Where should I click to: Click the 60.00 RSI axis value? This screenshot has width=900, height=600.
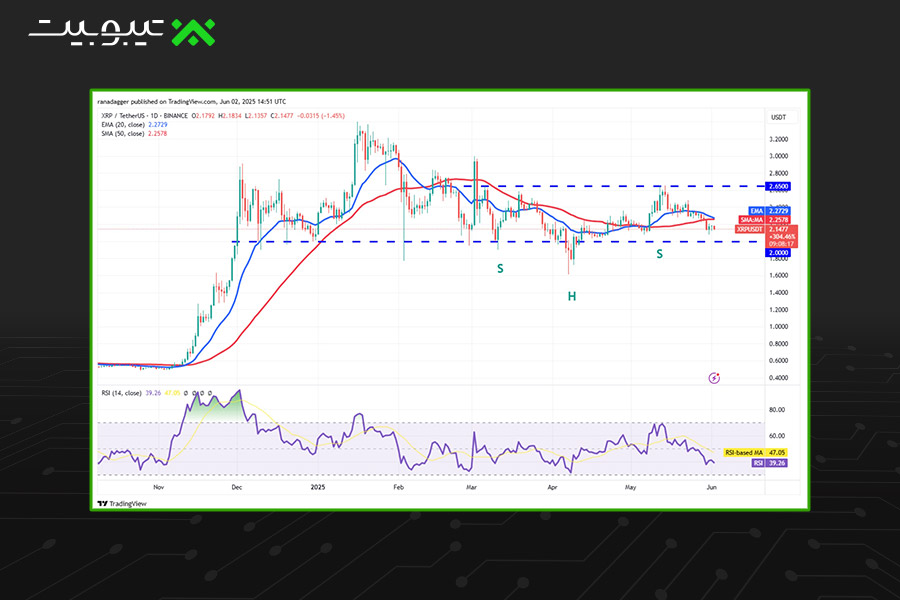777,436
